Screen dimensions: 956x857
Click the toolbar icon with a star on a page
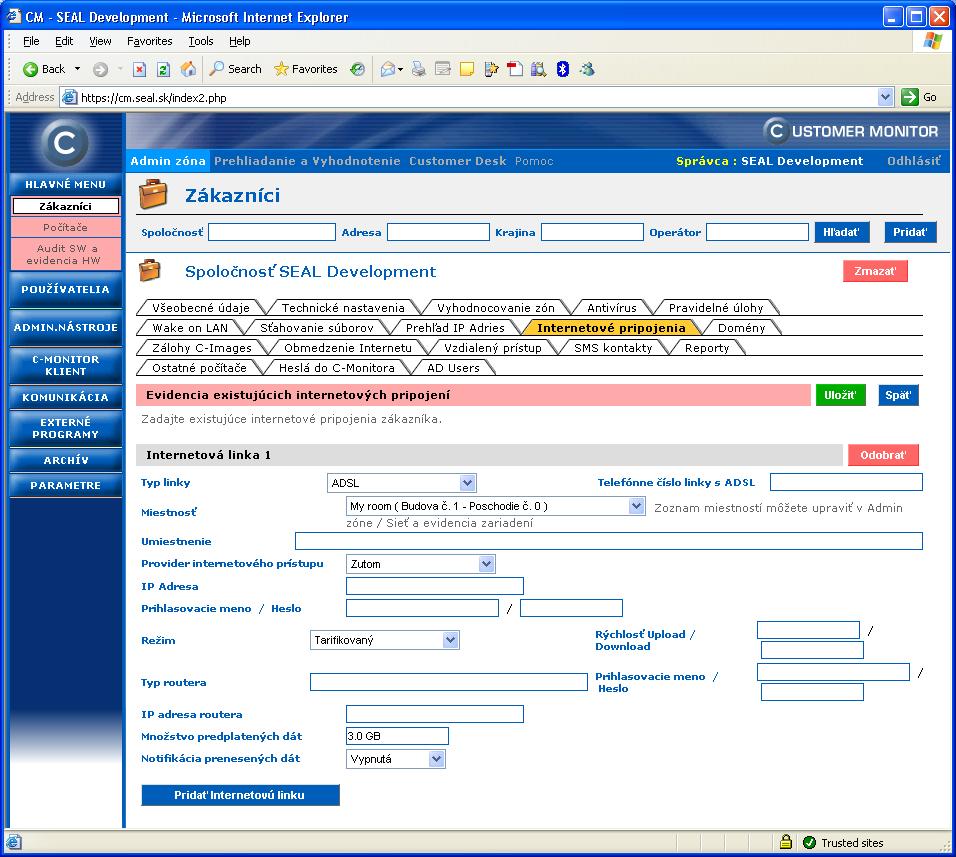pos(491,69)
